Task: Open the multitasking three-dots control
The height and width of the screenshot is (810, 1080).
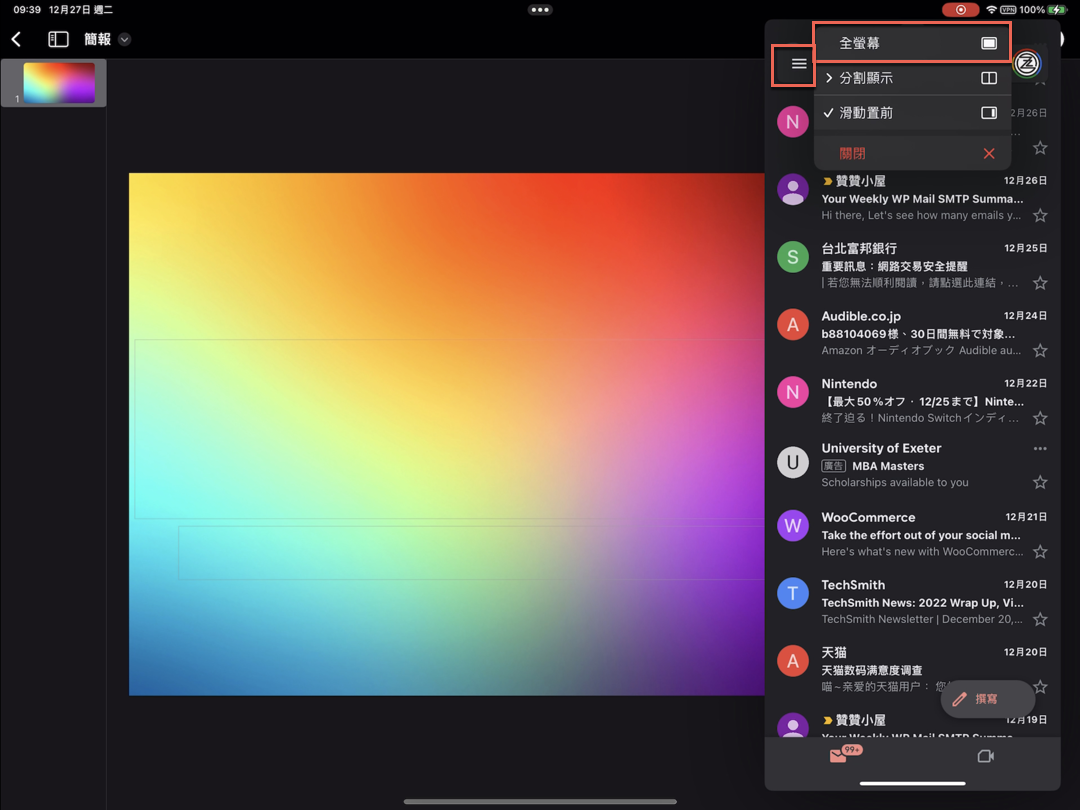Action: tap(540, 10)
